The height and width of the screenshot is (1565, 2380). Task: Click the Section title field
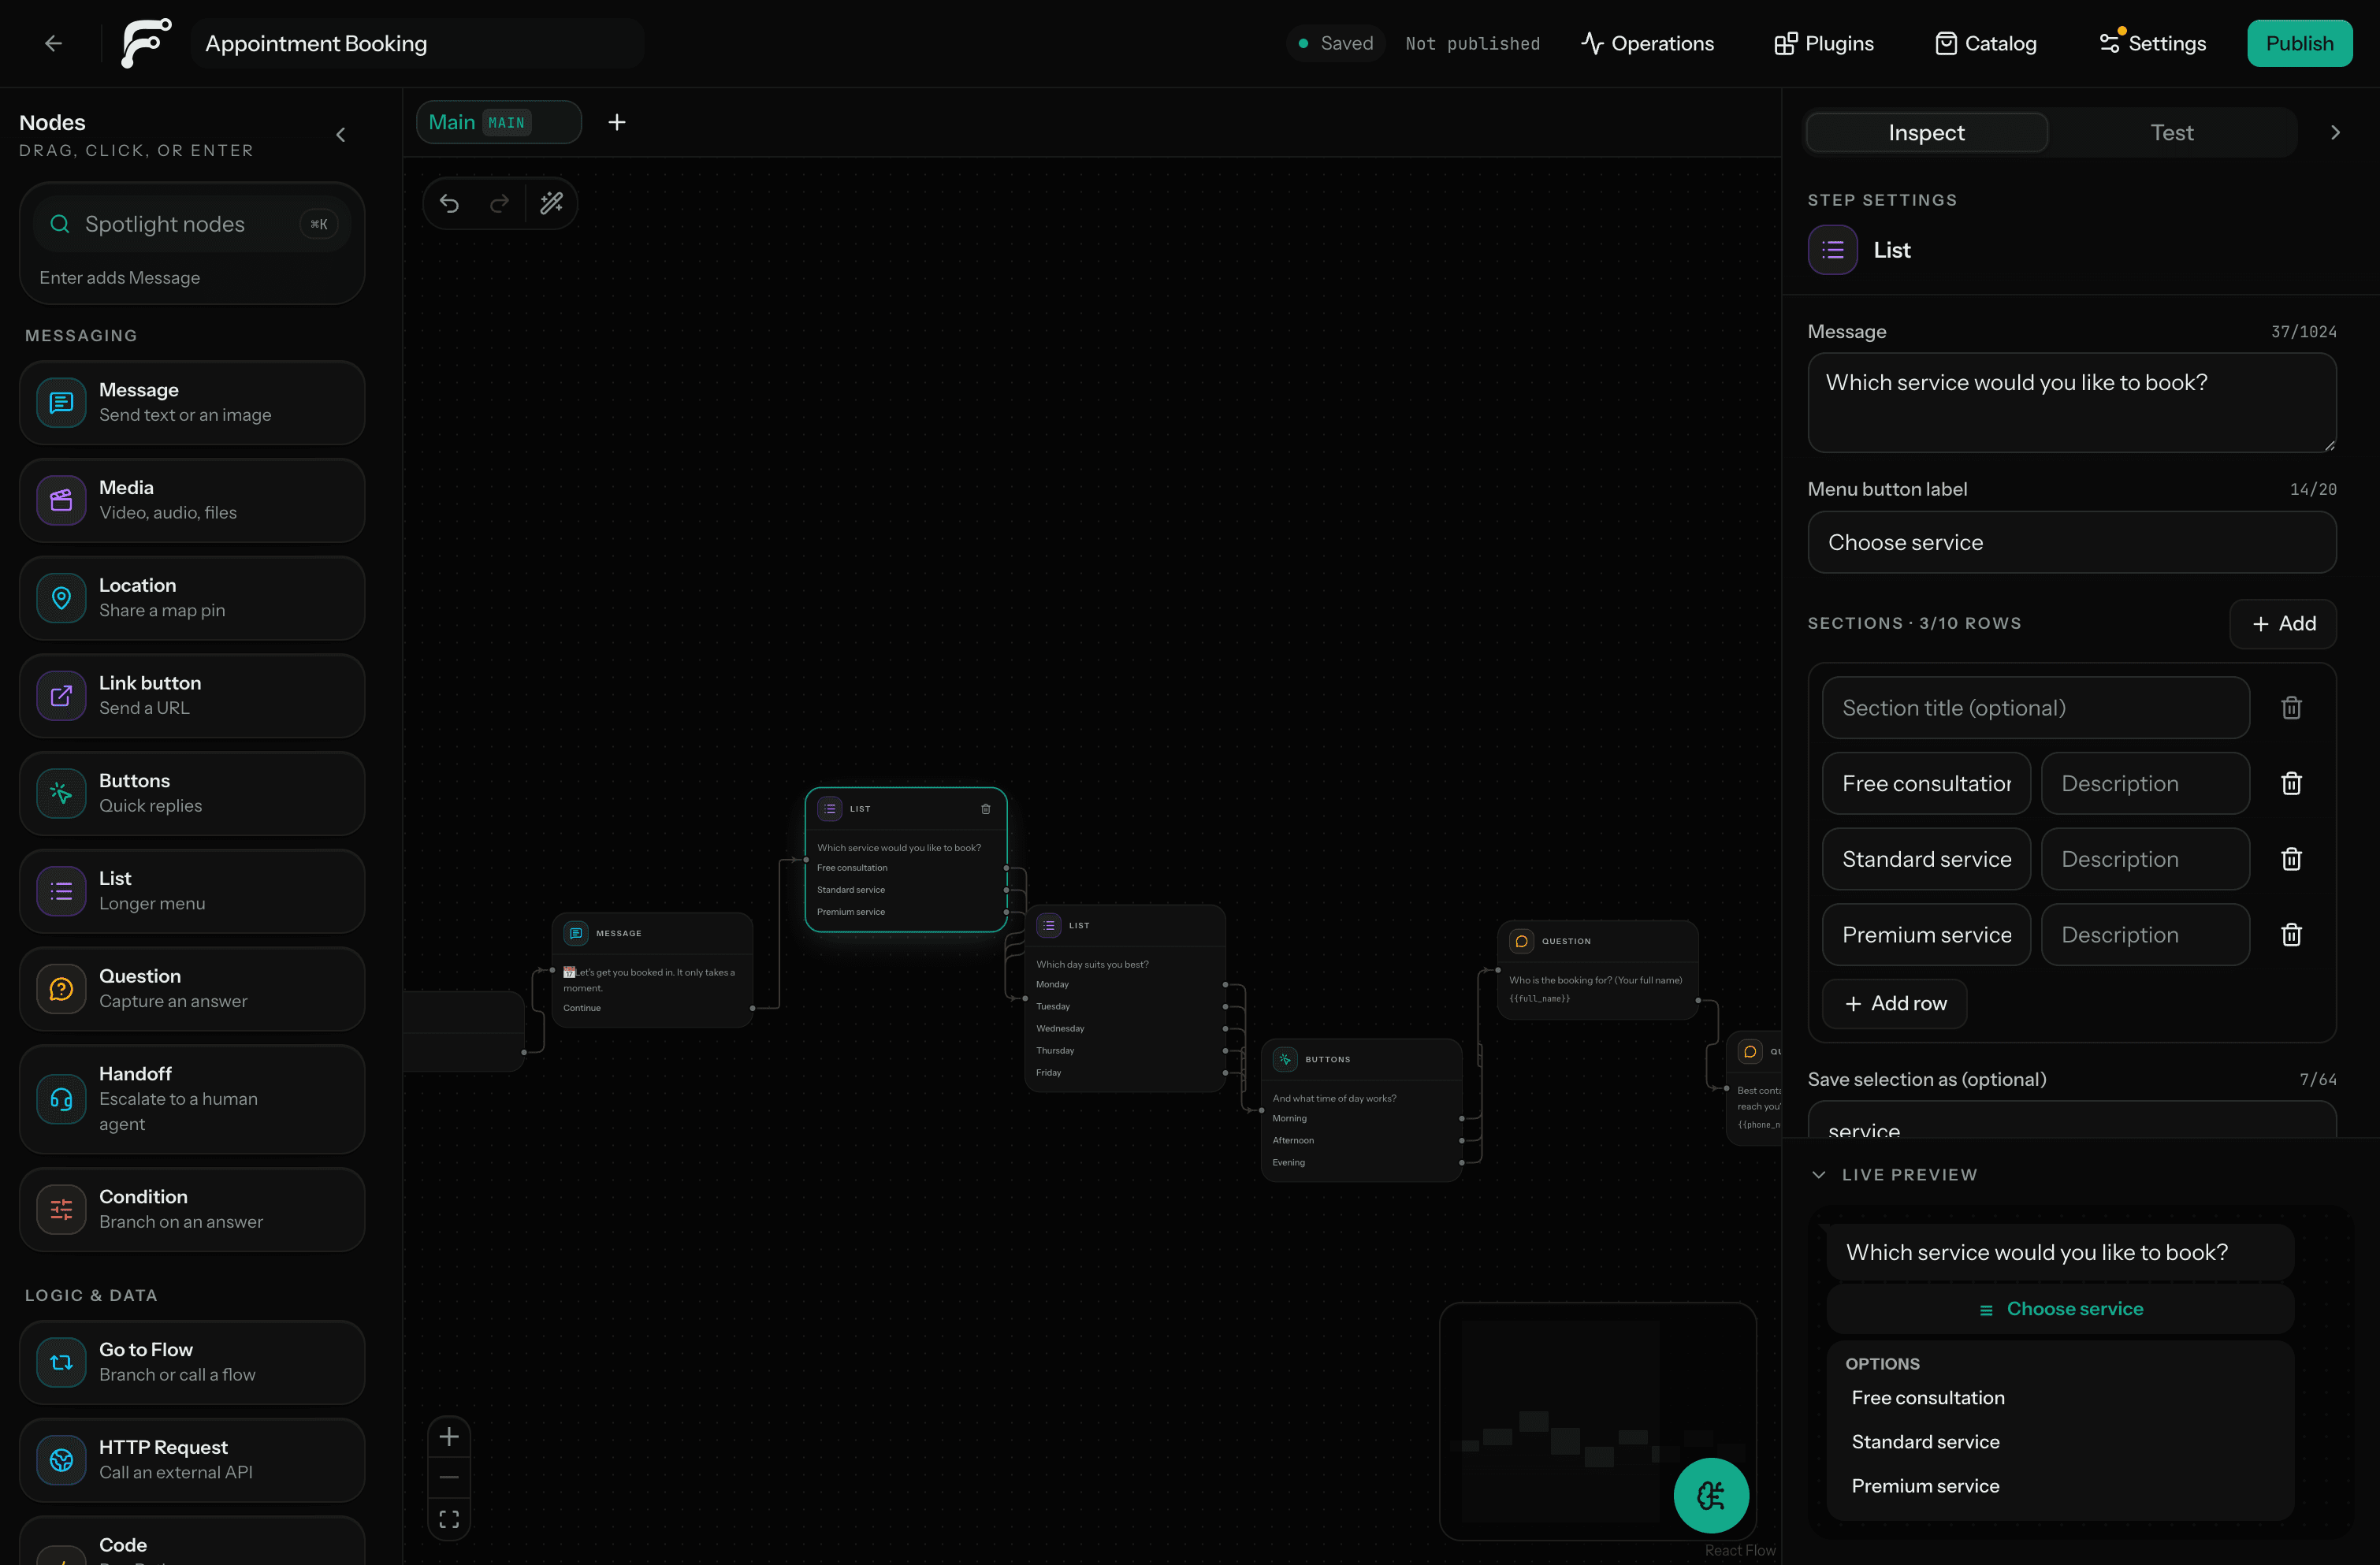click(x=2036, y=708)
